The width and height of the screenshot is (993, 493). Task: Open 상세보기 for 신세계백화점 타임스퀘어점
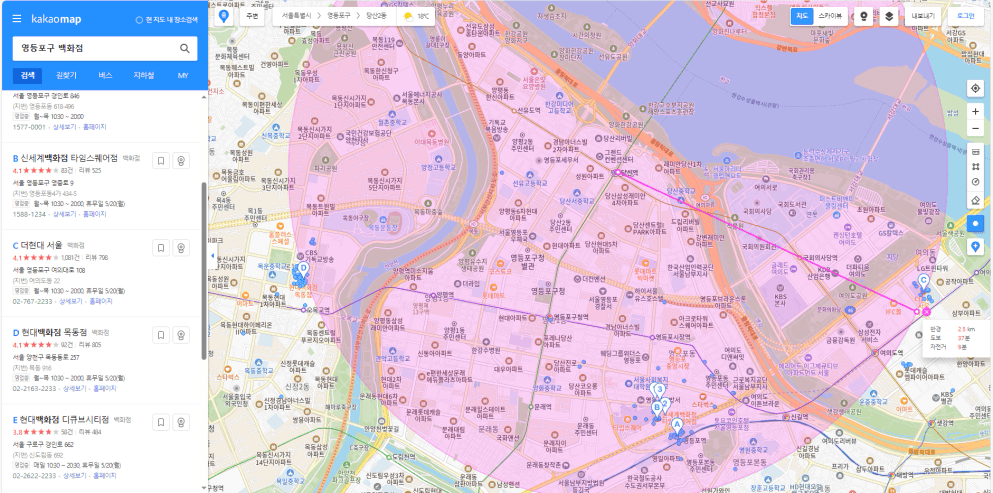(x=64, y=214)
